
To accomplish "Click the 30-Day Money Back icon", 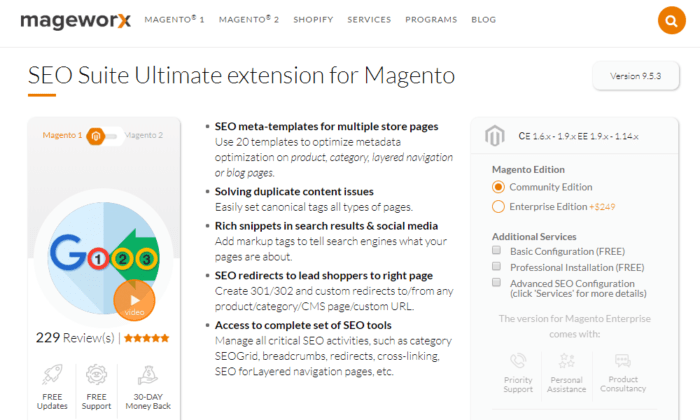I will point(148,375).
